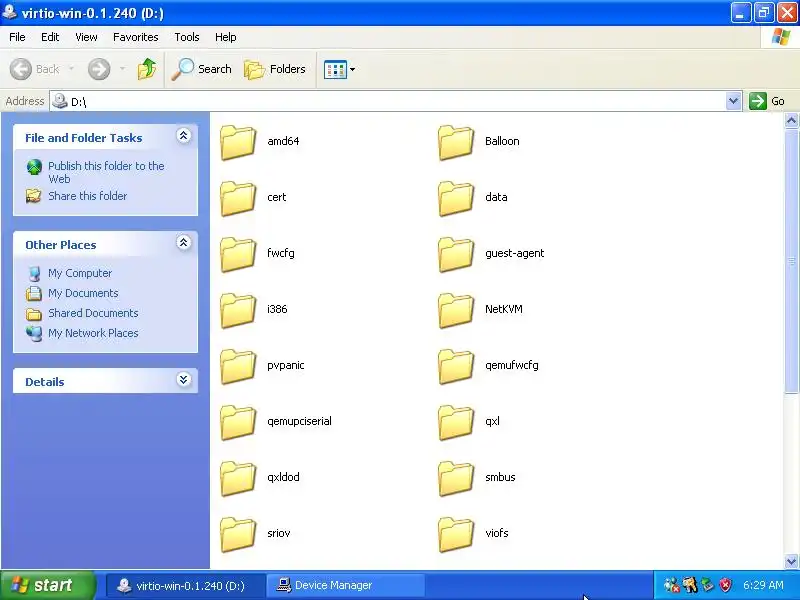800x600 pixels.
Task: Click the Safely Remove Hardware tray icon
Action: point(707,585)
